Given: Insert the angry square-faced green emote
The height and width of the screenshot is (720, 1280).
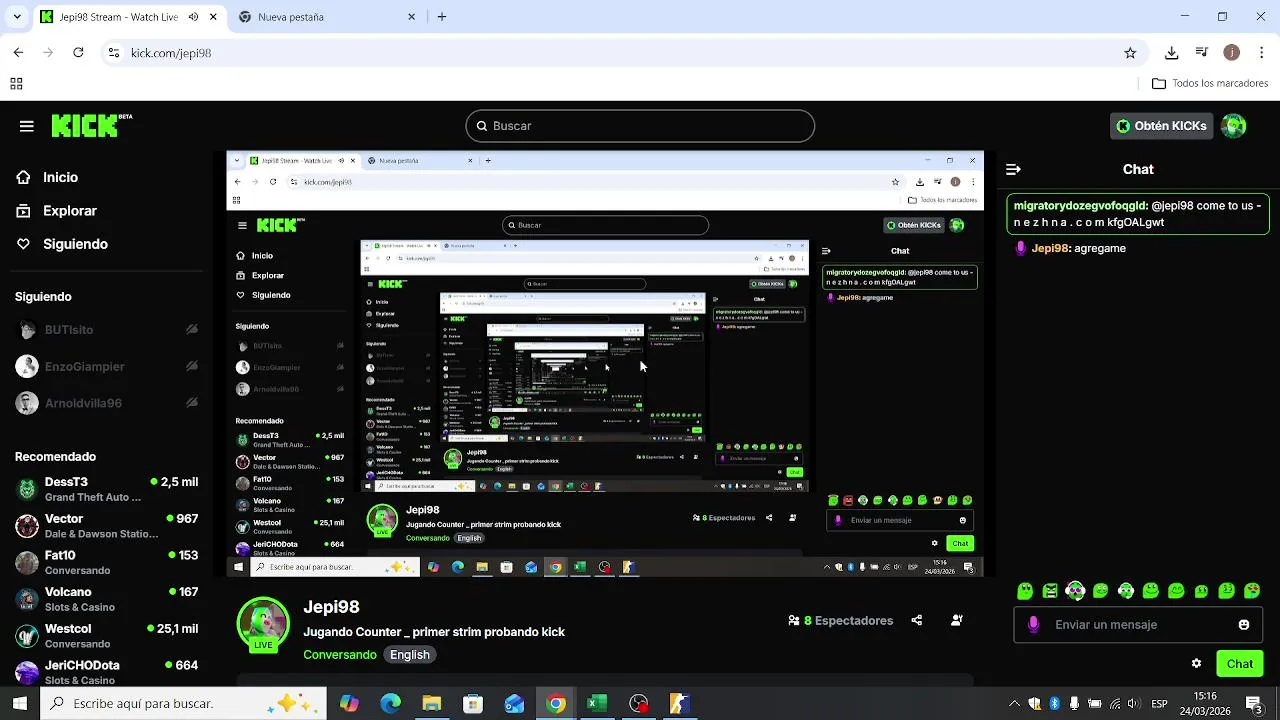Looking at the screenshot, I should point(1050,591).
